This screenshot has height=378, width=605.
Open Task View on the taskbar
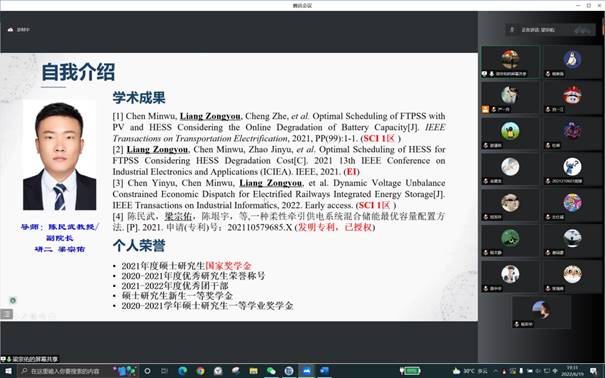coord(164,371)
